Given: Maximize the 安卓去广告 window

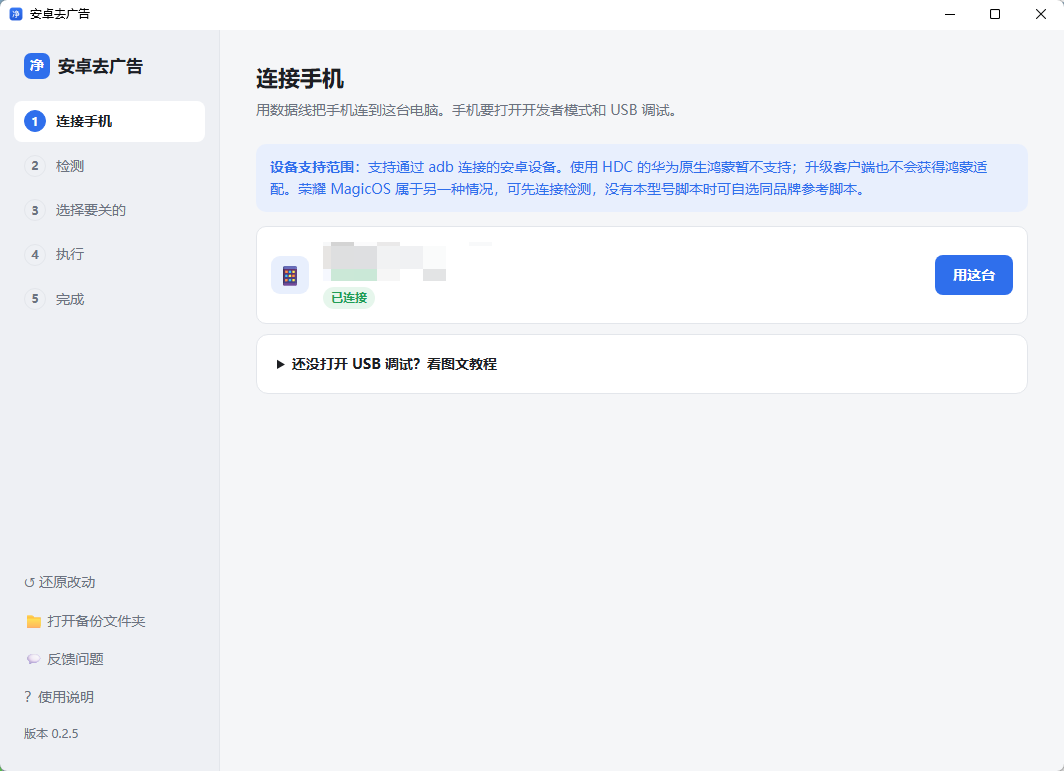Looking at the screenshot, I should click(995, 14).
